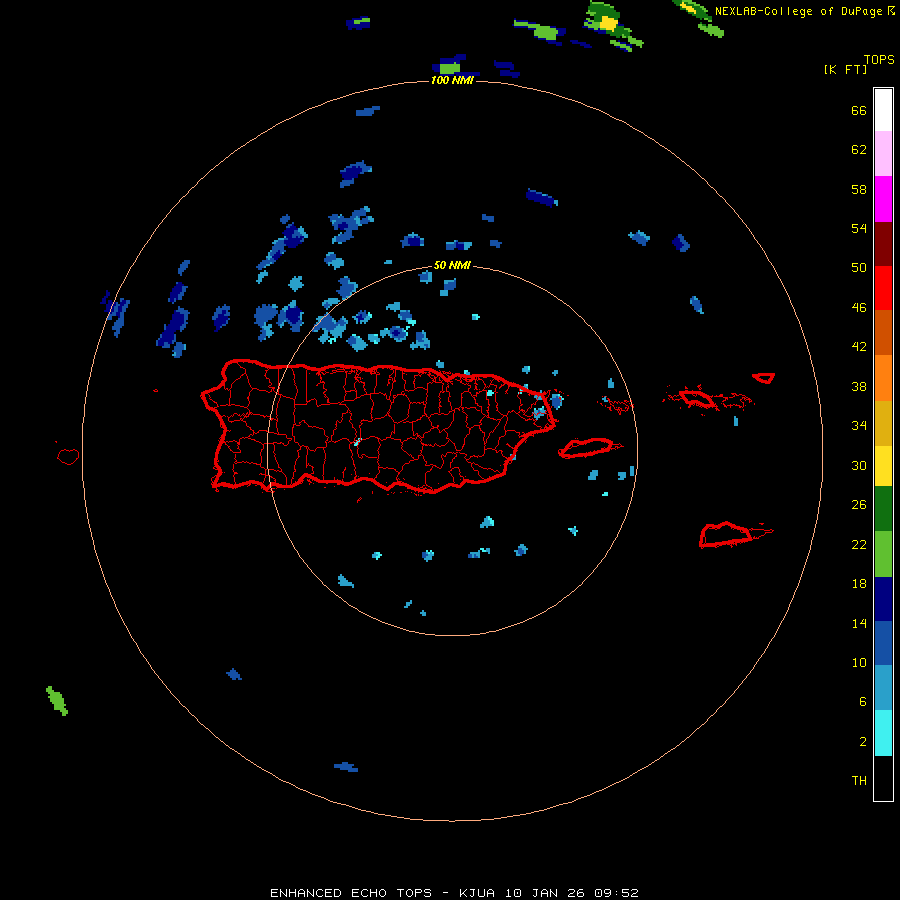This screenshot has height=900, width=900.
Task: Click the "[K FT]" units label
Action: [845, 69]
